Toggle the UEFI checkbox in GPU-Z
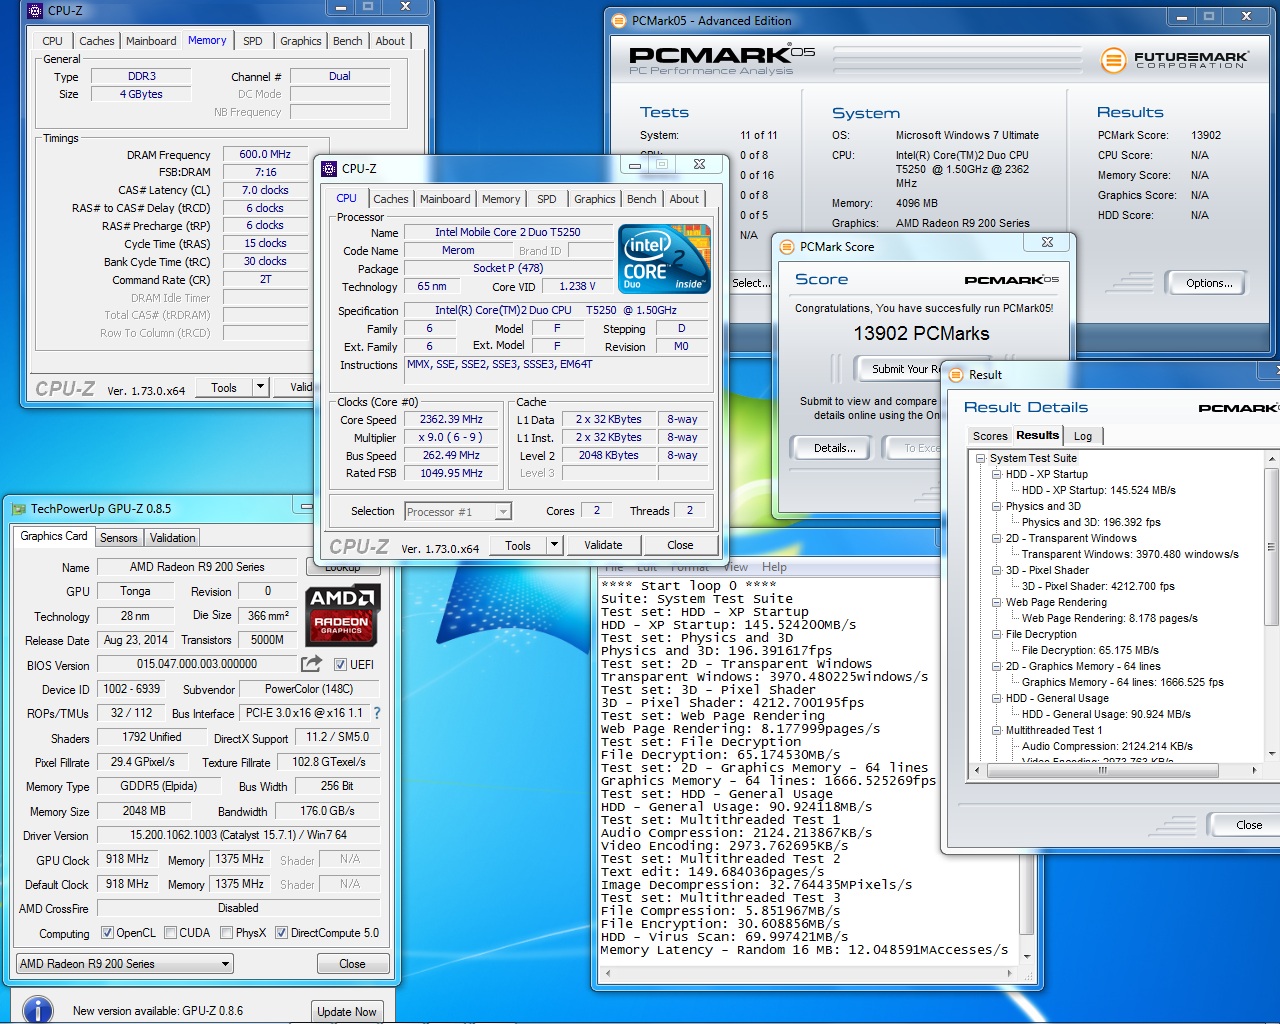1280x1024 pixels. point(340,665)
